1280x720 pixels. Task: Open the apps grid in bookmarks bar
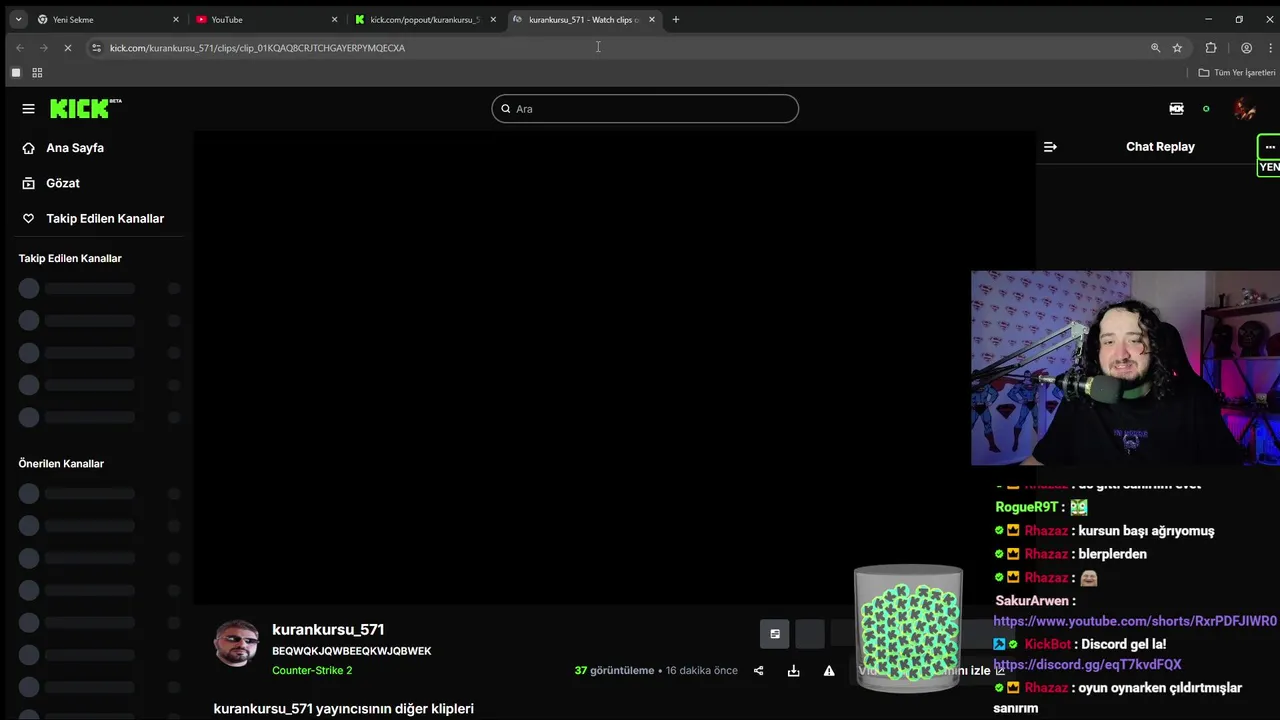[37, 73]
